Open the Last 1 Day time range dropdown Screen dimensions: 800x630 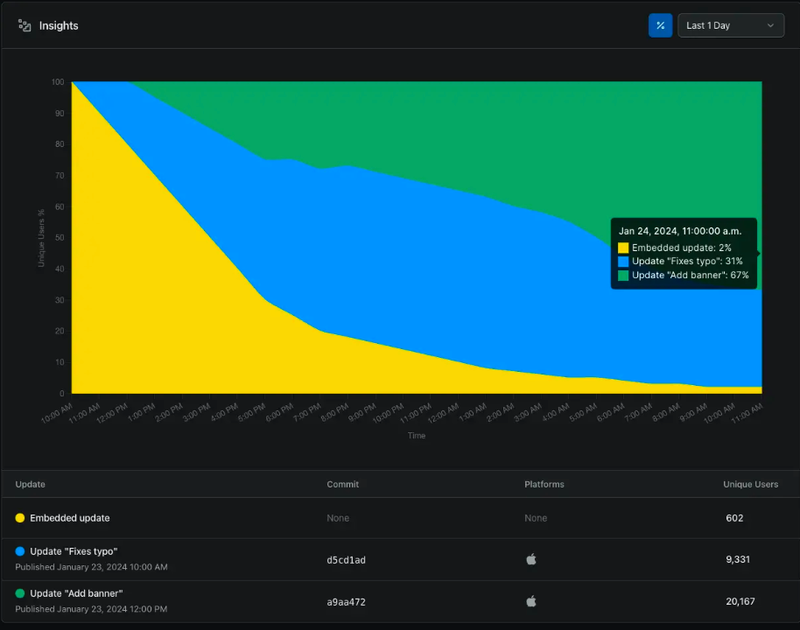click(x=731, y=25)
